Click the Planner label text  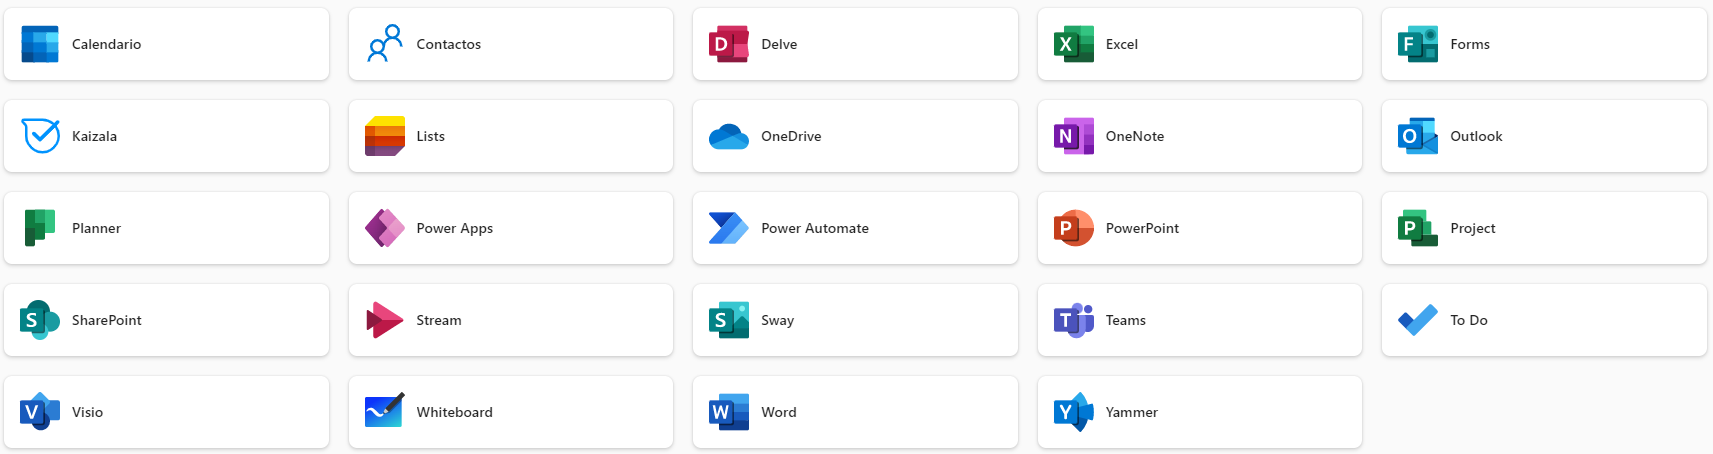click(x=96, y=228)
